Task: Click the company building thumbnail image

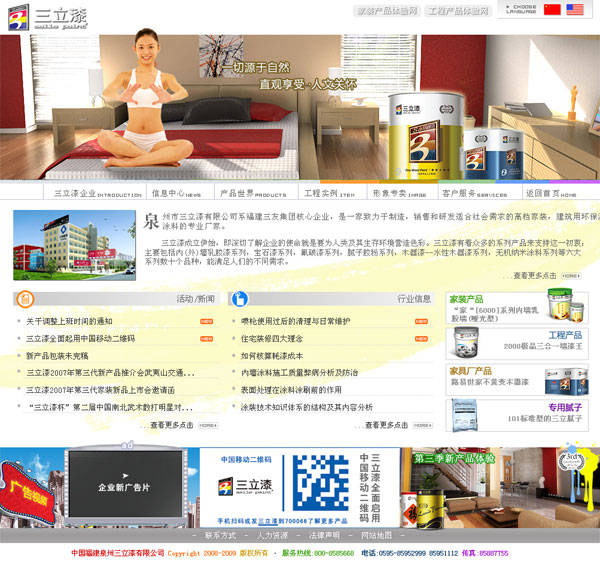Action: [74, 245]
